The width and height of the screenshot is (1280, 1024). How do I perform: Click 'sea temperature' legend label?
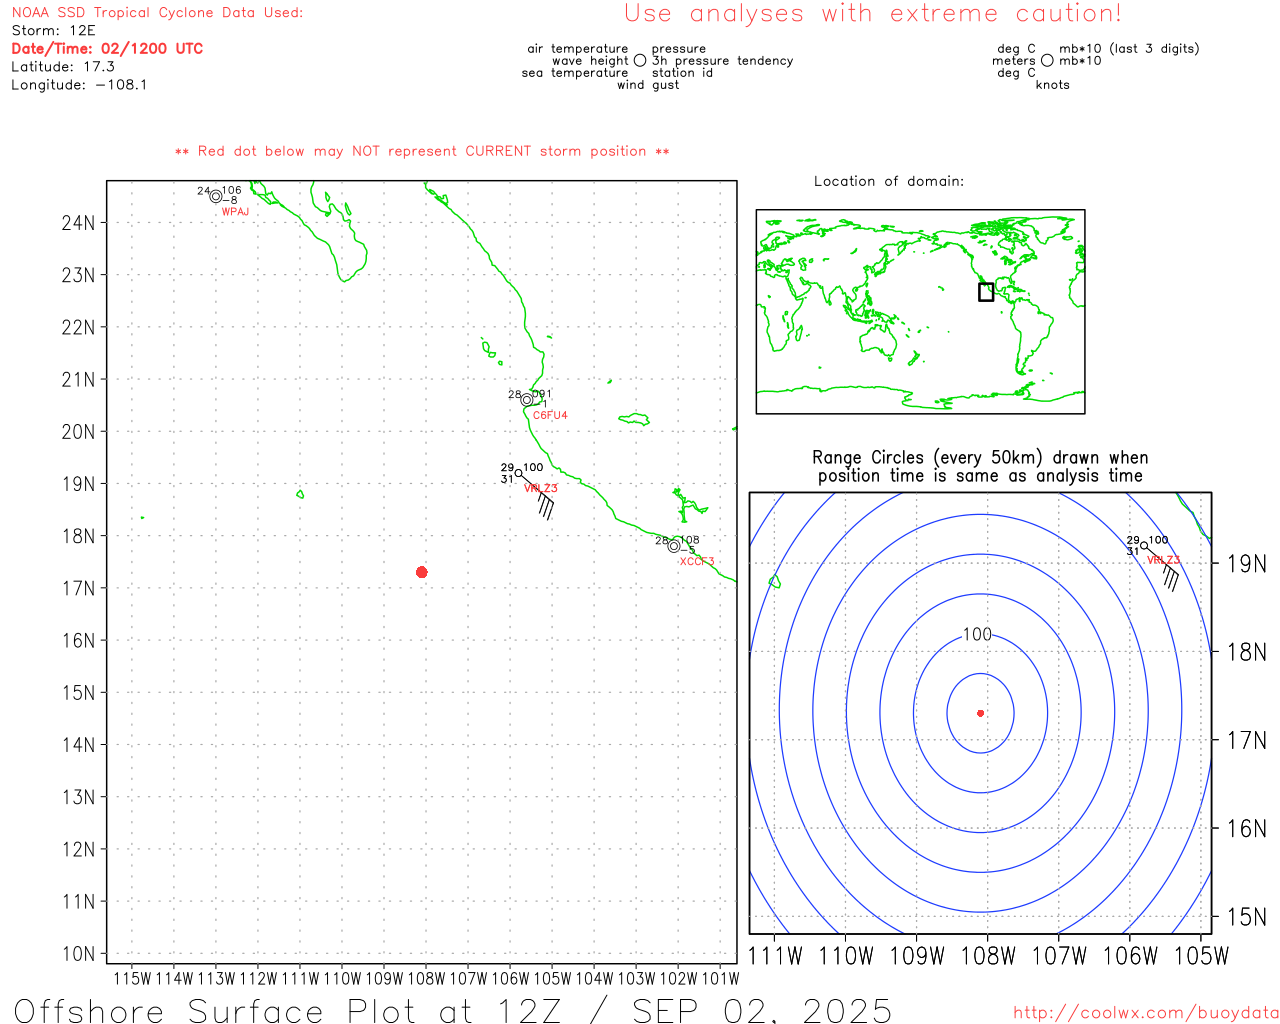575,73
